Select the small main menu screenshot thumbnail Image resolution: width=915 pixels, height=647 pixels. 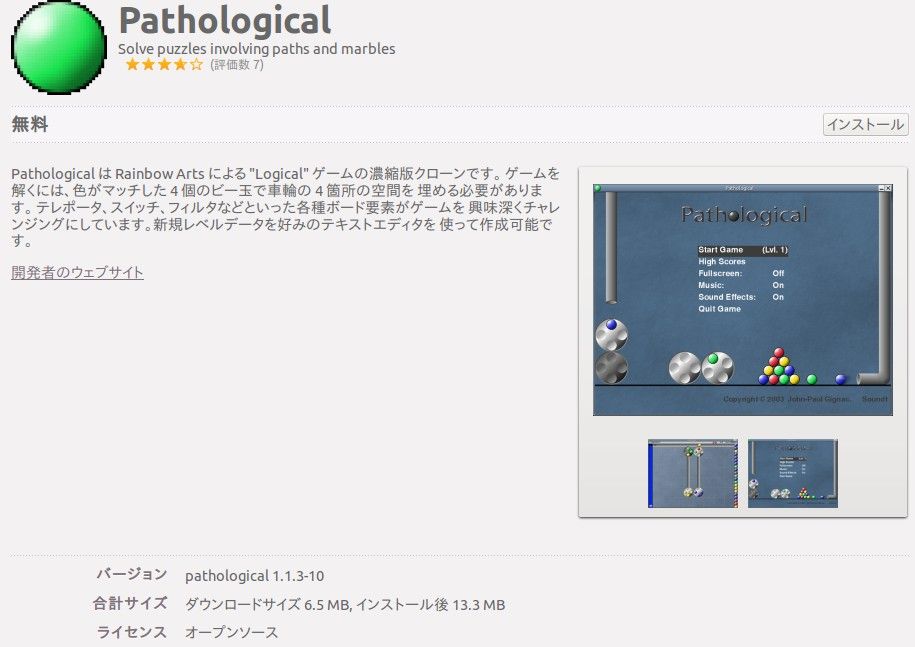[x=792, y=473]
